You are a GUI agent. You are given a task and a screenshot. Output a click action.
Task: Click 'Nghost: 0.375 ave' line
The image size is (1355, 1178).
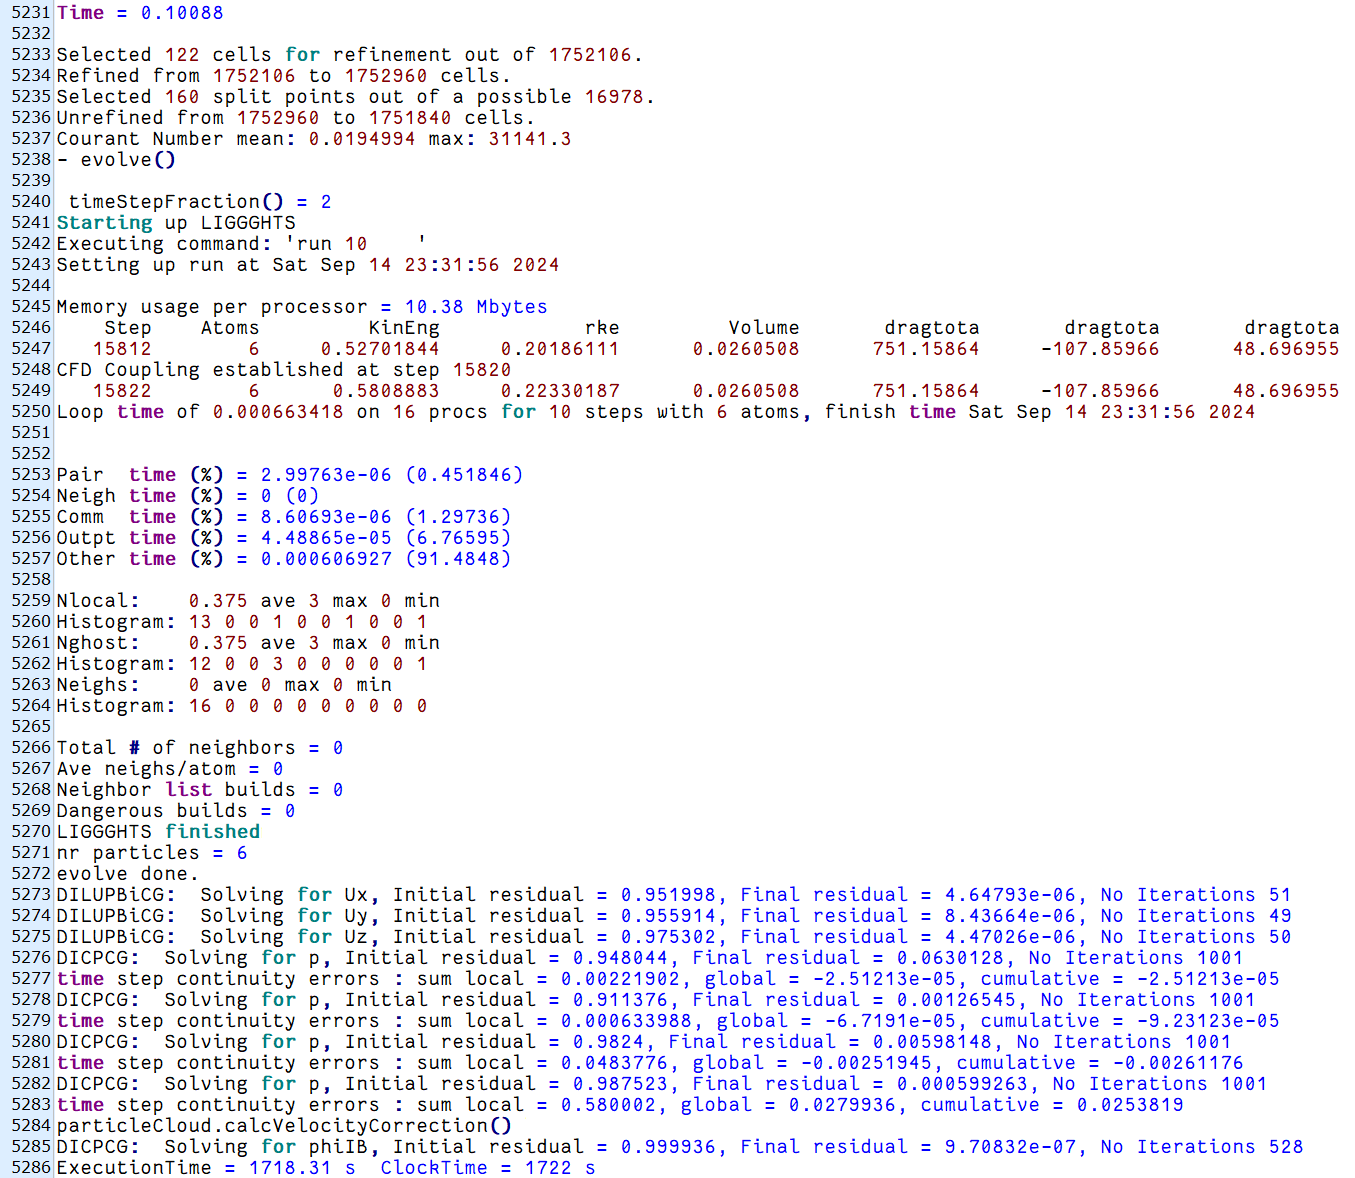tap(248, 643)
